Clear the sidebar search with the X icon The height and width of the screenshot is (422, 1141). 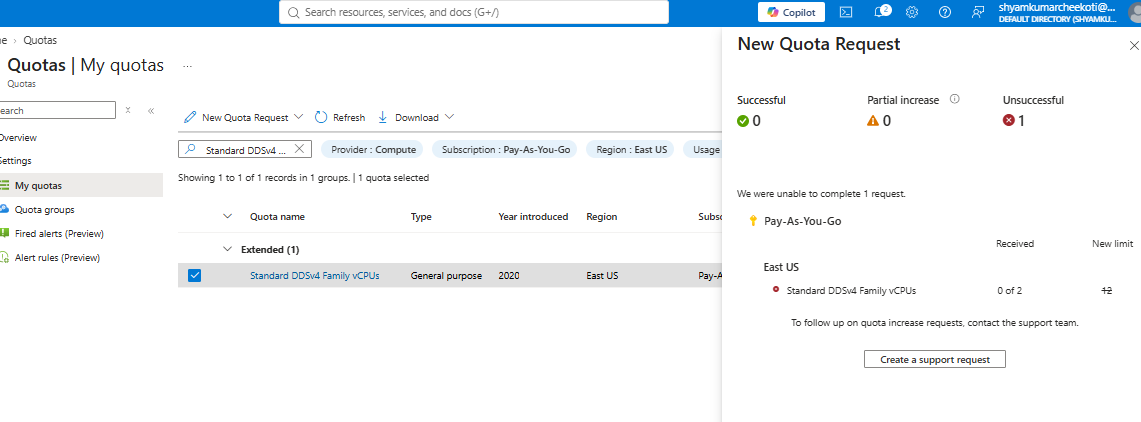127,111
